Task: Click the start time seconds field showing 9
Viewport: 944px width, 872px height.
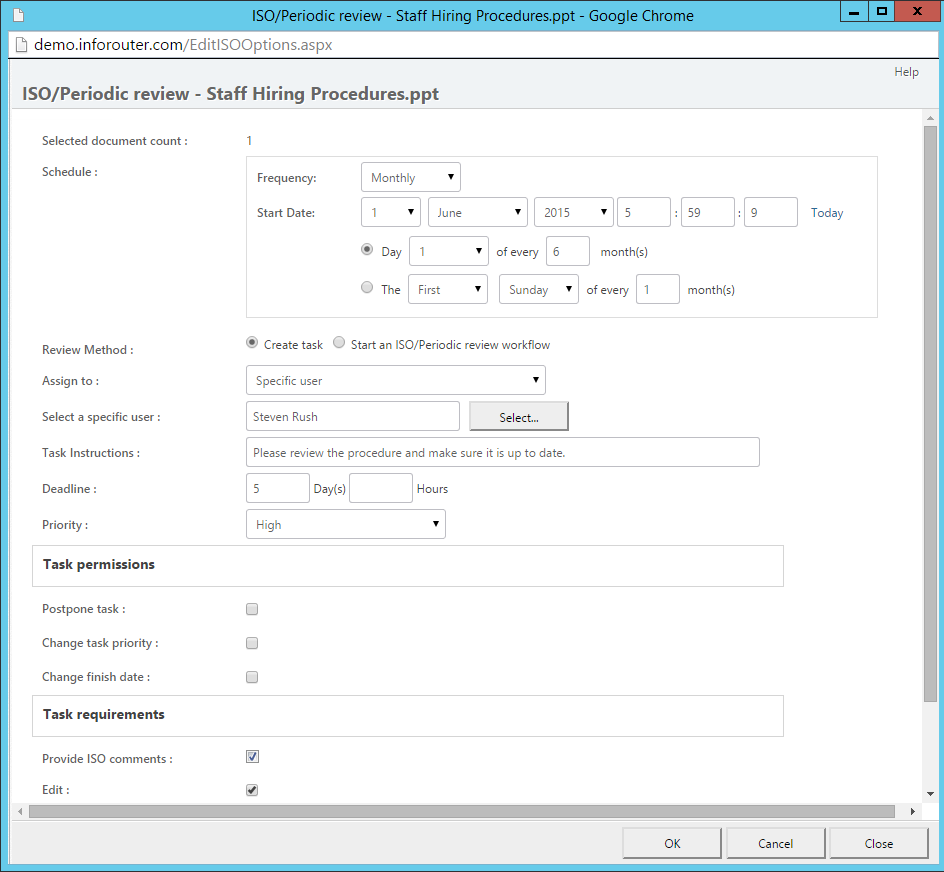Action: 771,212
